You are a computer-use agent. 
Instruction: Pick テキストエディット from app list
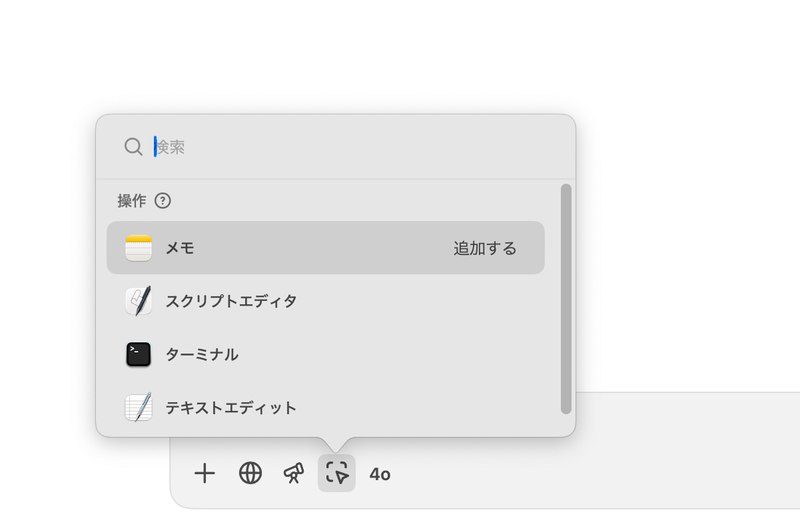(x=231, y=407)
